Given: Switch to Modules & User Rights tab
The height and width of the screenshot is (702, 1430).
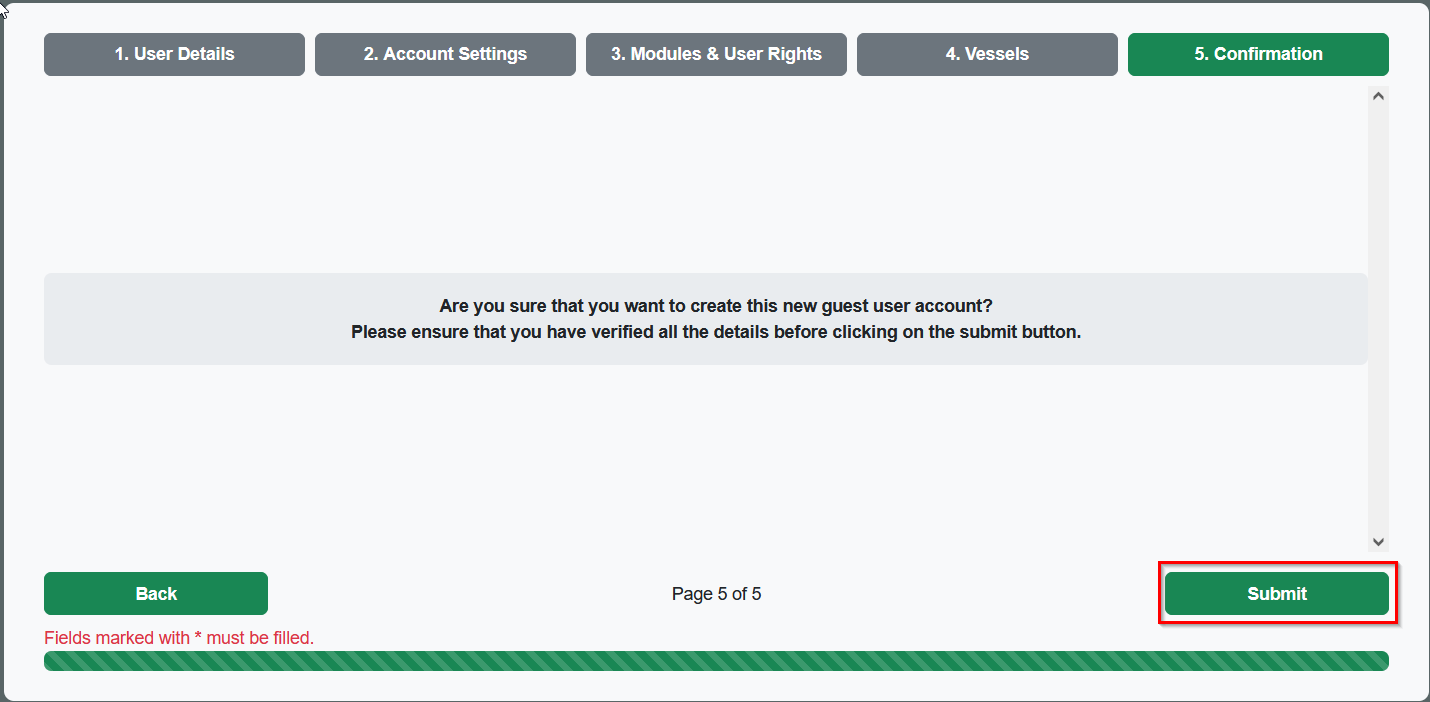Looking at the screenshot, I should tap(716, 54).
